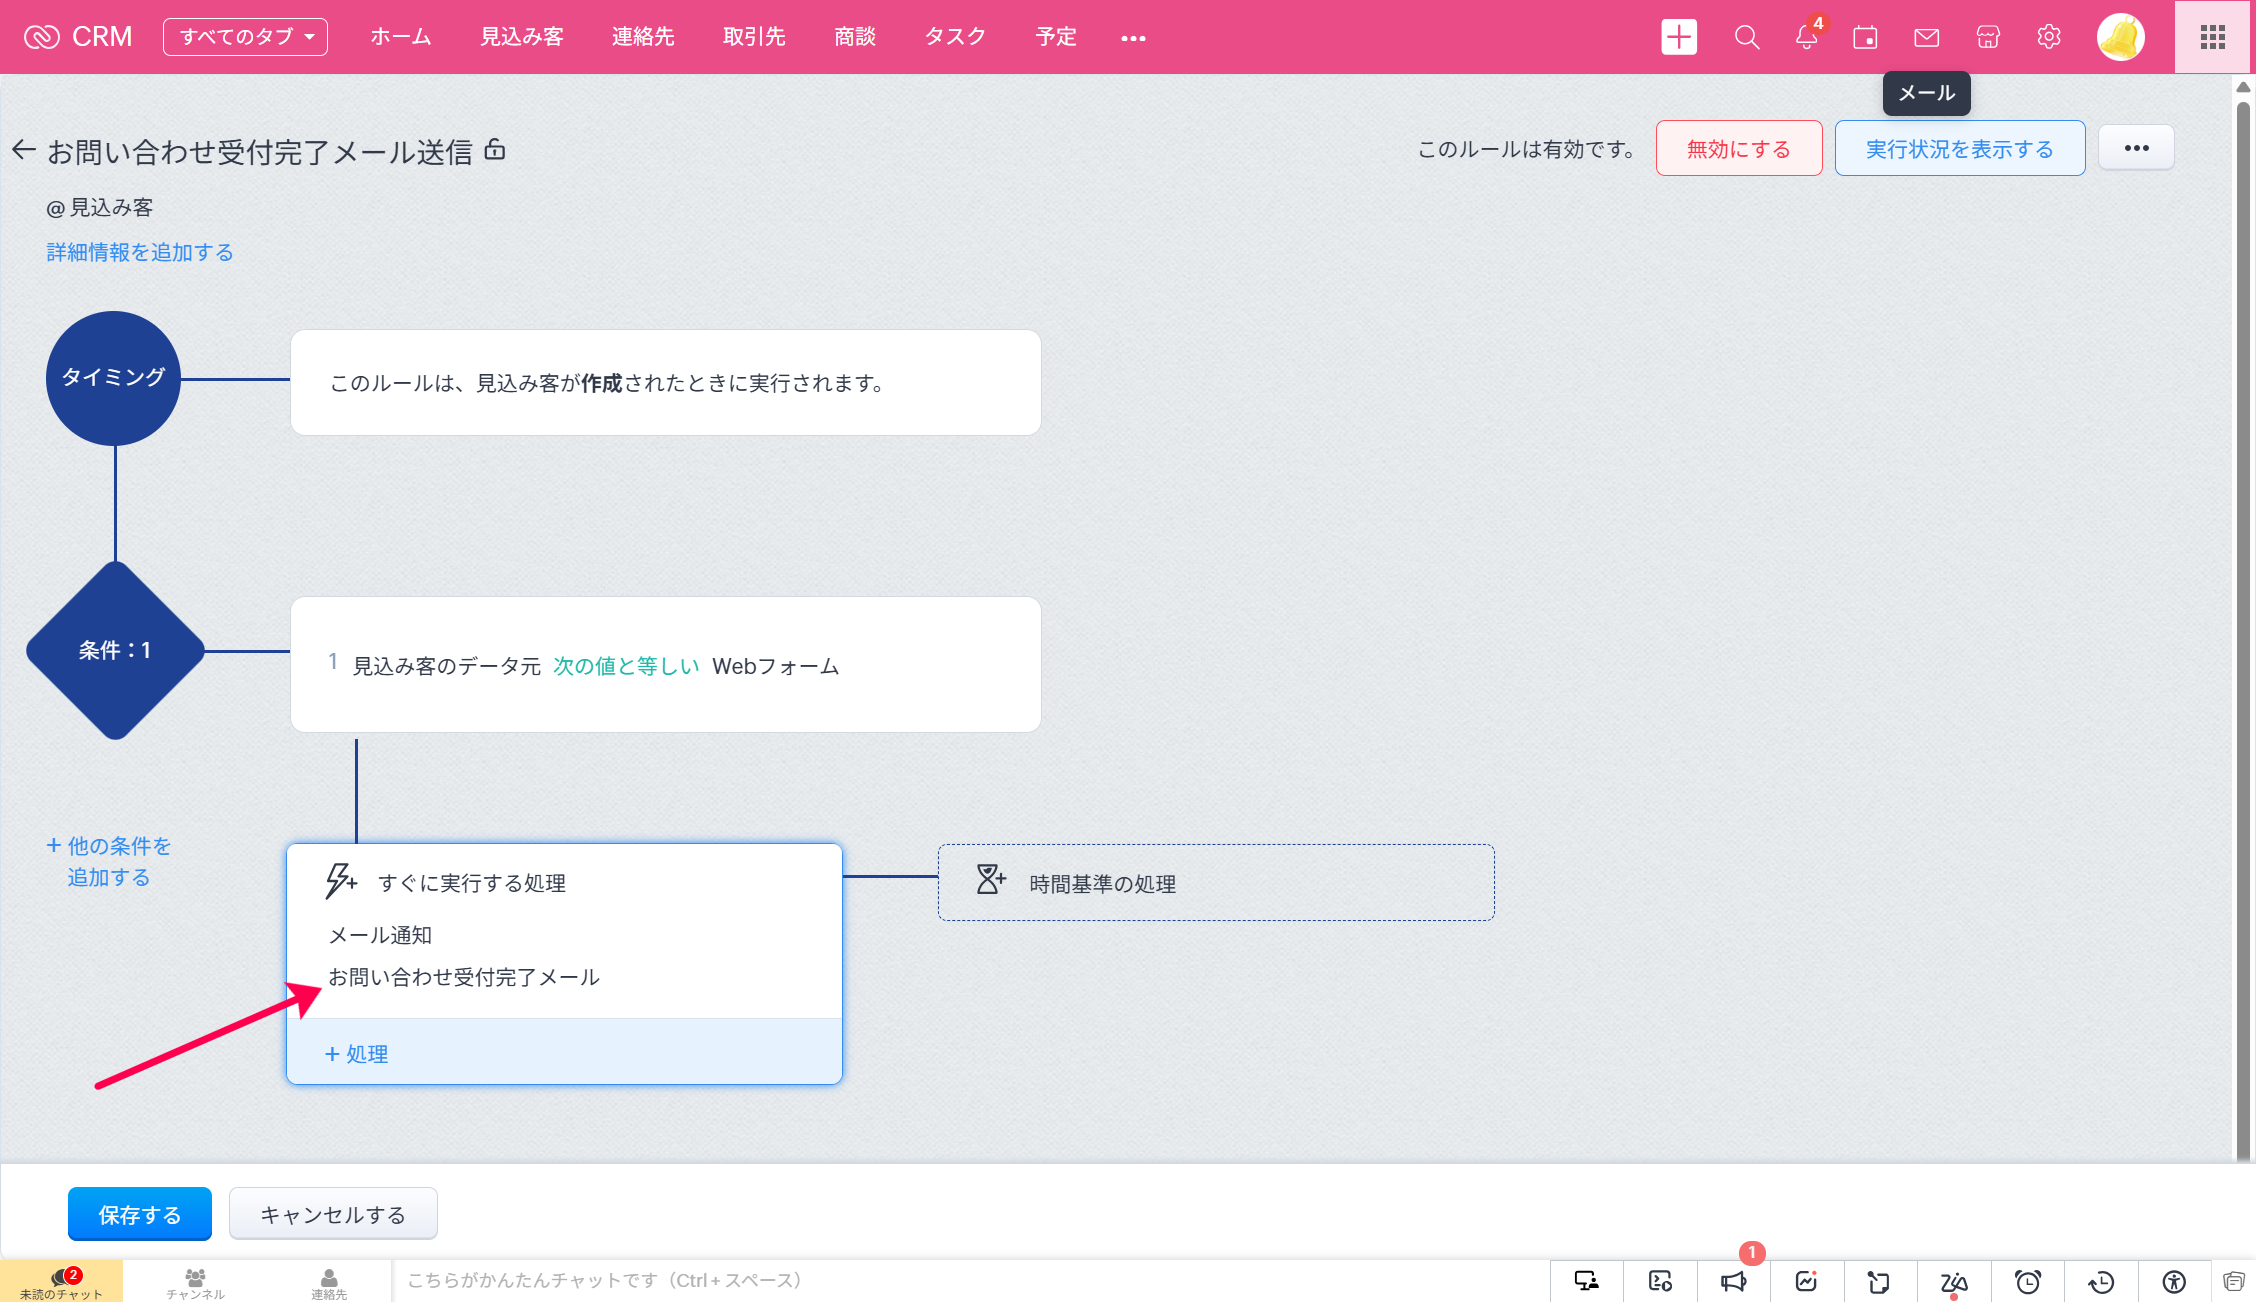The height and width of the screenshot is (1302, 2256).
Task: Open the rule's more options ellipsis button
Action: (2136, 148)
